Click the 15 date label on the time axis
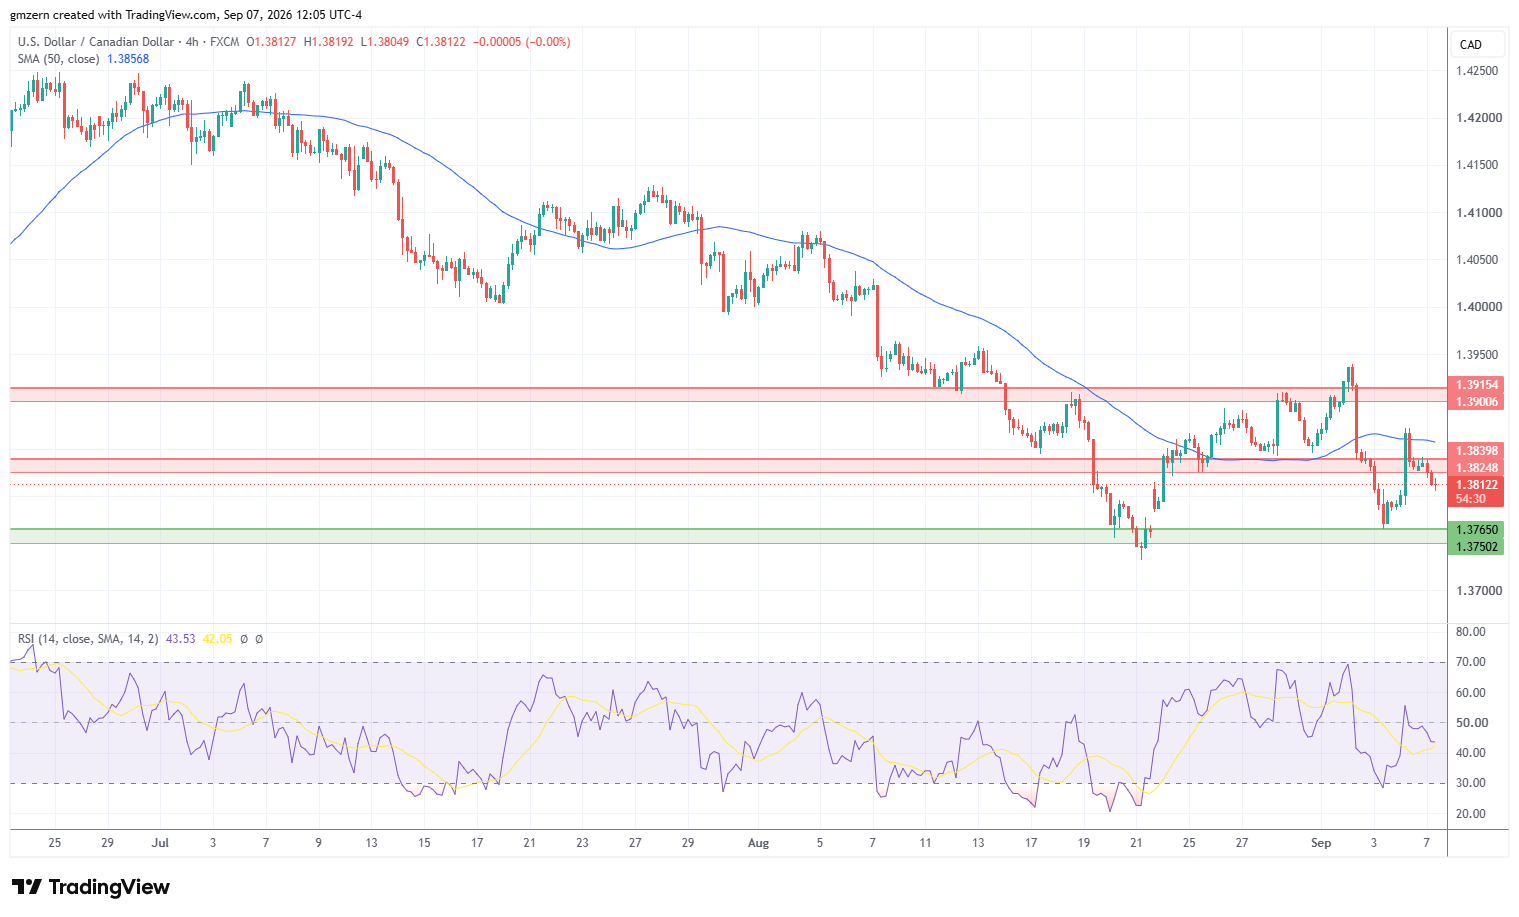This screenshot has width=1519, height=917. point(424,843)
